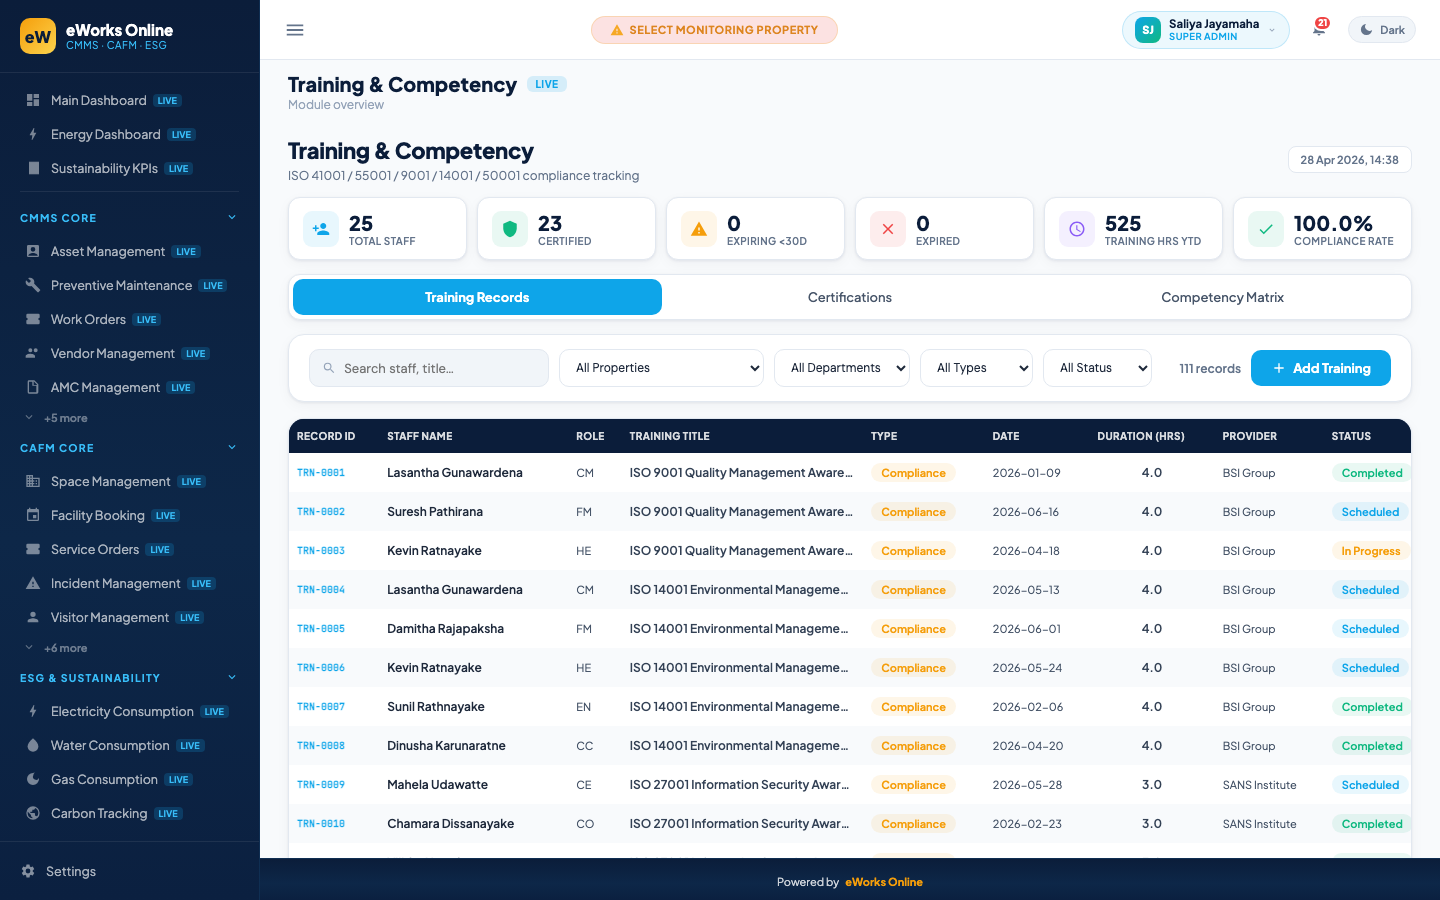
Task: Click the 28 Apr 2026, 14:38 timestamp
Action: point(1349,160)
